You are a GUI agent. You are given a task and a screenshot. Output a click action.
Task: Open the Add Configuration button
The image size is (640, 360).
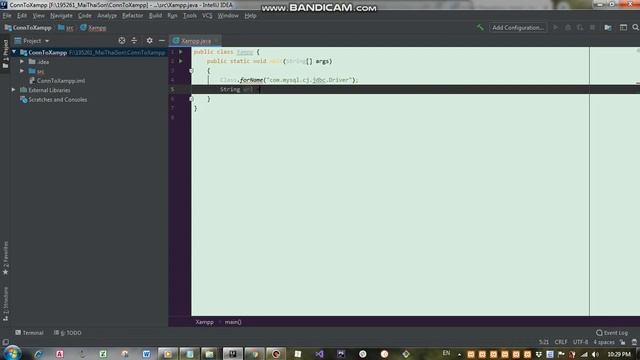point(518,28)
